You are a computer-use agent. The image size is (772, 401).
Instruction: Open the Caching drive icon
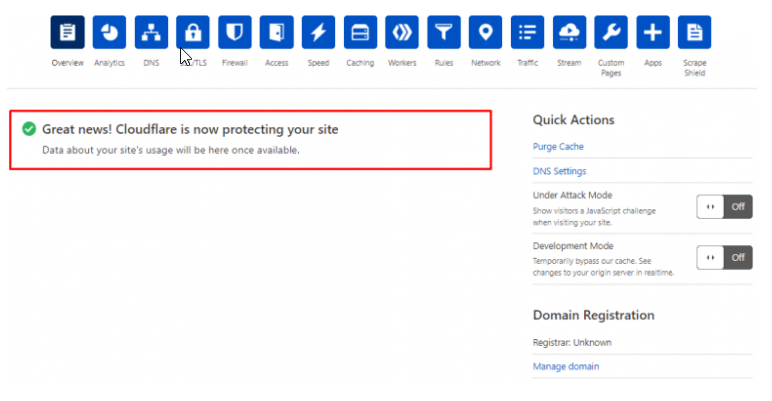point(360,33)
